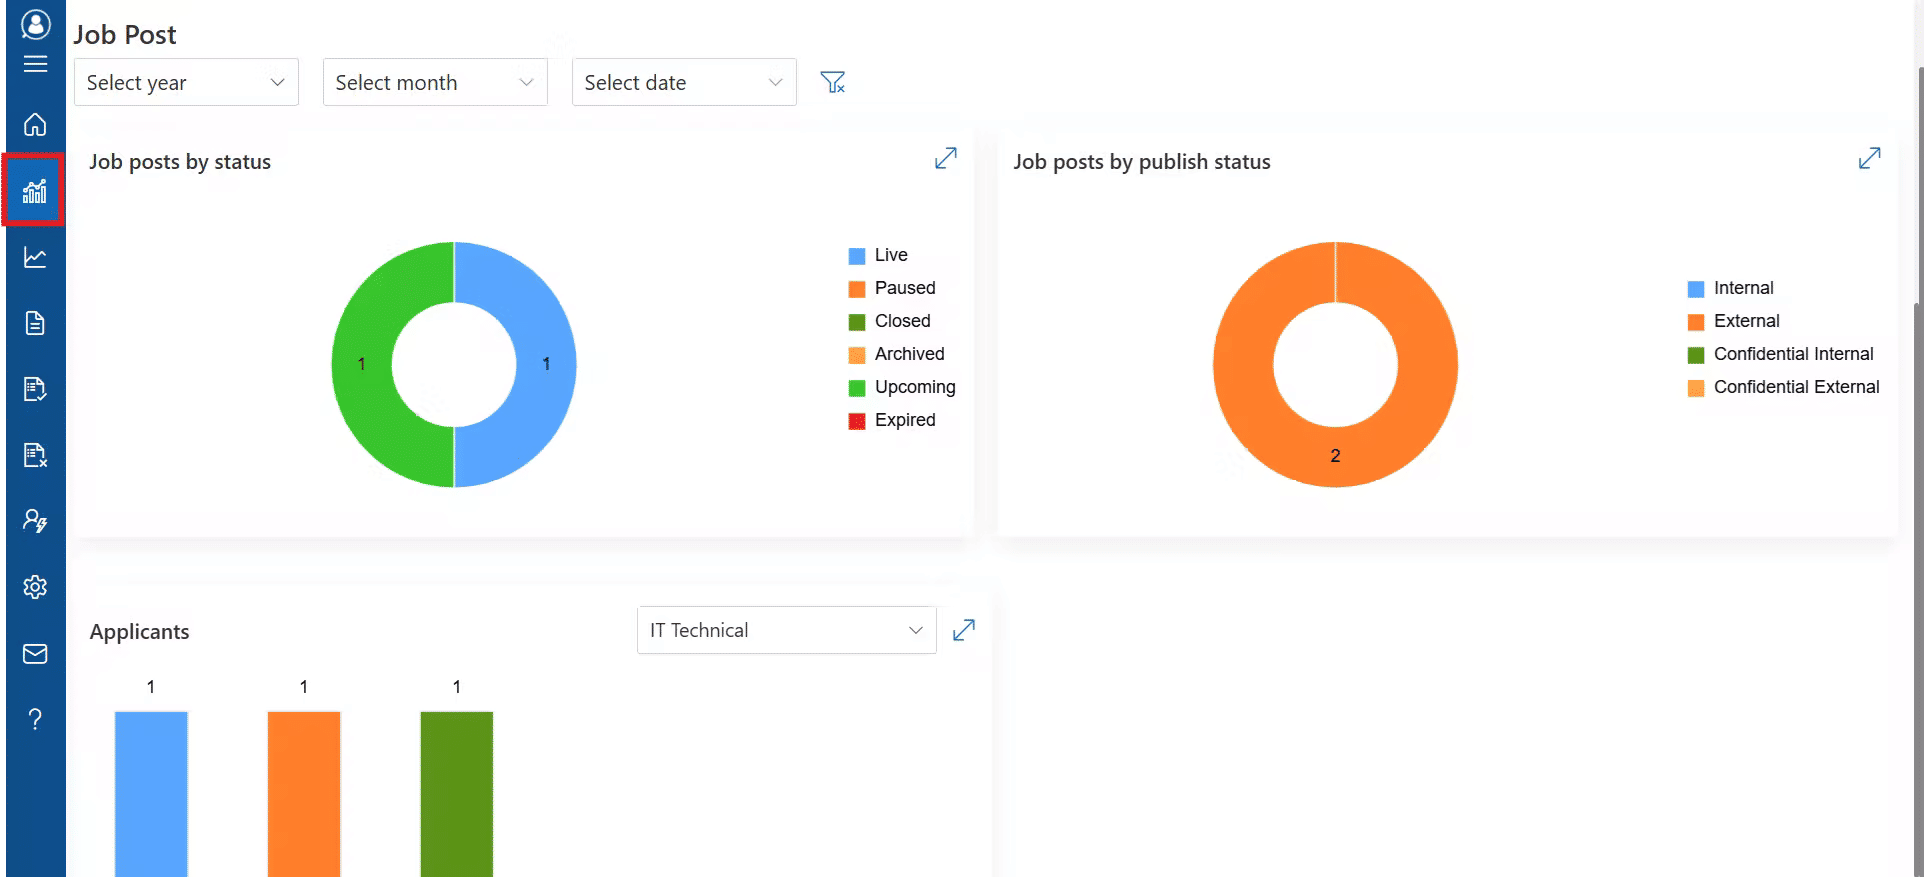Go to the Home page
Image resolution: width=1924 pixels, height=877 pixels.
coord(35,125)
